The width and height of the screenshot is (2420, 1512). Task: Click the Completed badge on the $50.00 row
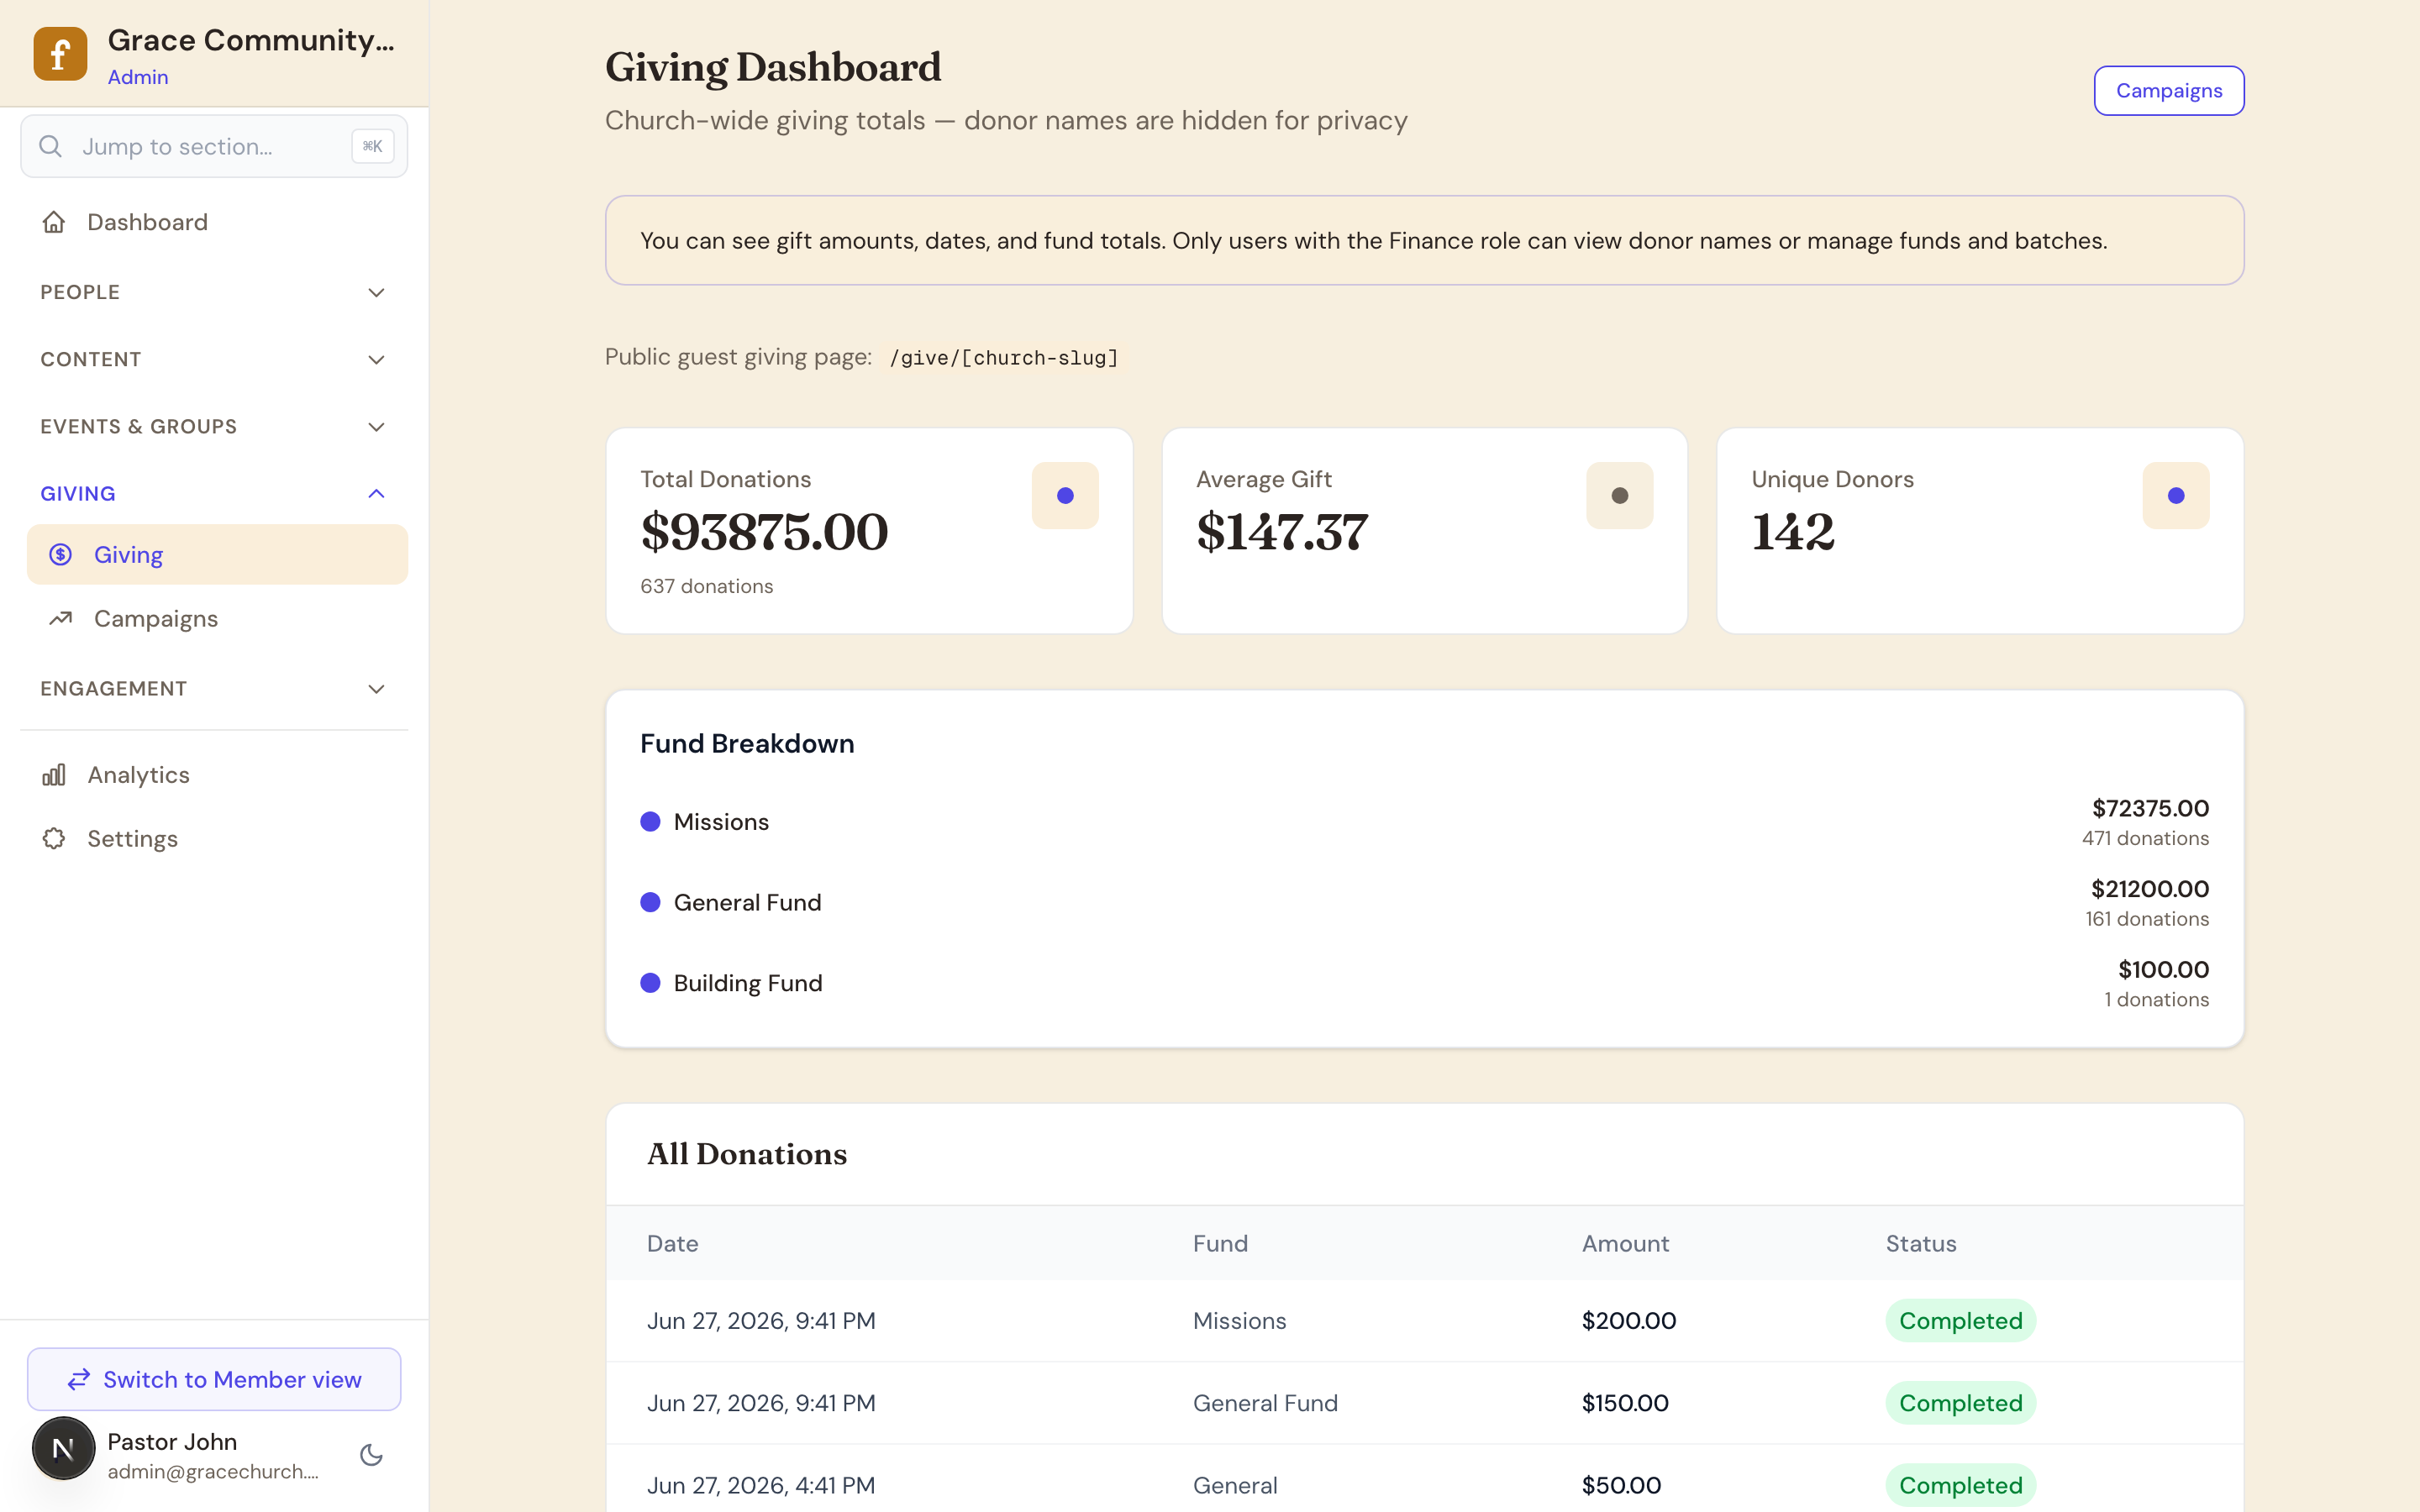[1960, 1485]
